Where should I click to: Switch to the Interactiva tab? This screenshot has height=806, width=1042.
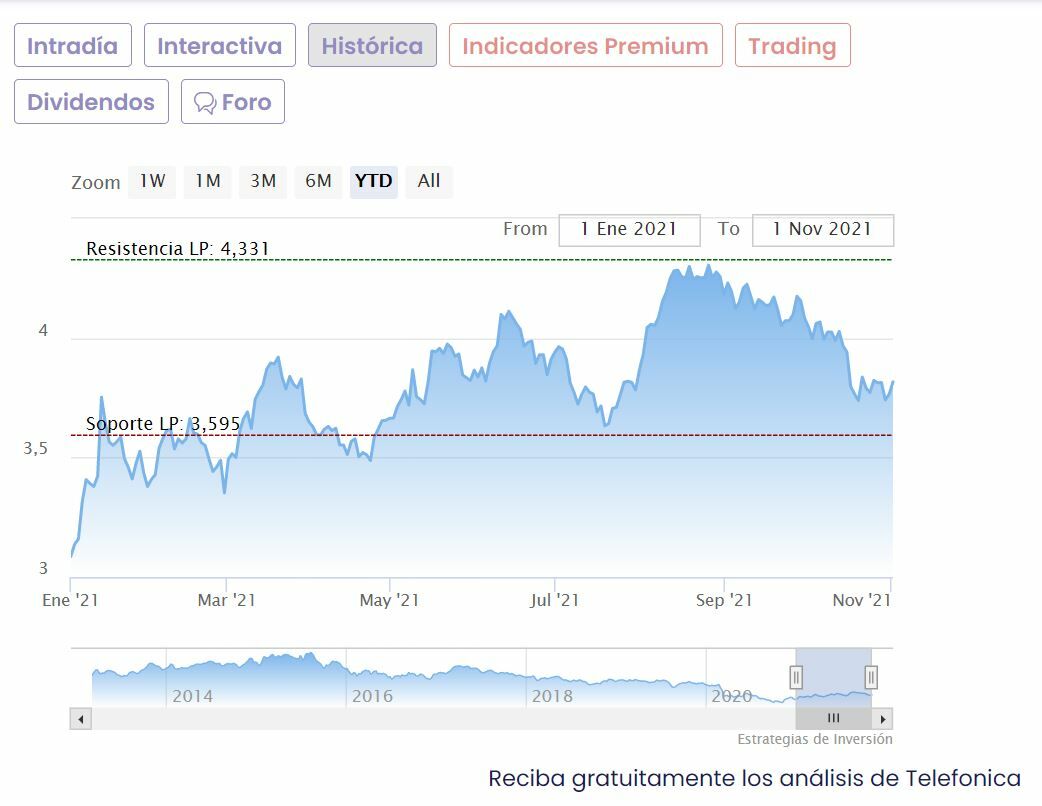tap(220, 46)
